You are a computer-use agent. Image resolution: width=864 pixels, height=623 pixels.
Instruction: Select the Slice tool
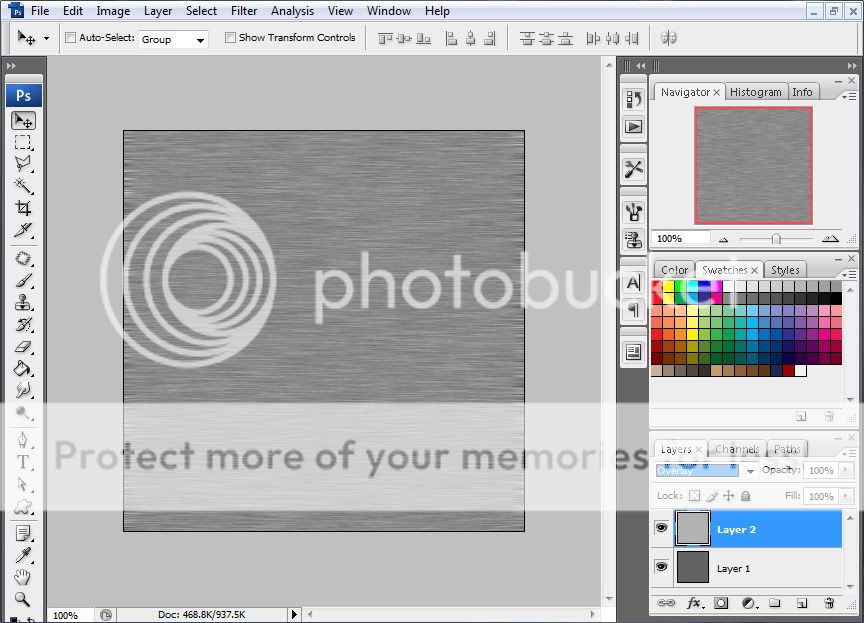23,230
